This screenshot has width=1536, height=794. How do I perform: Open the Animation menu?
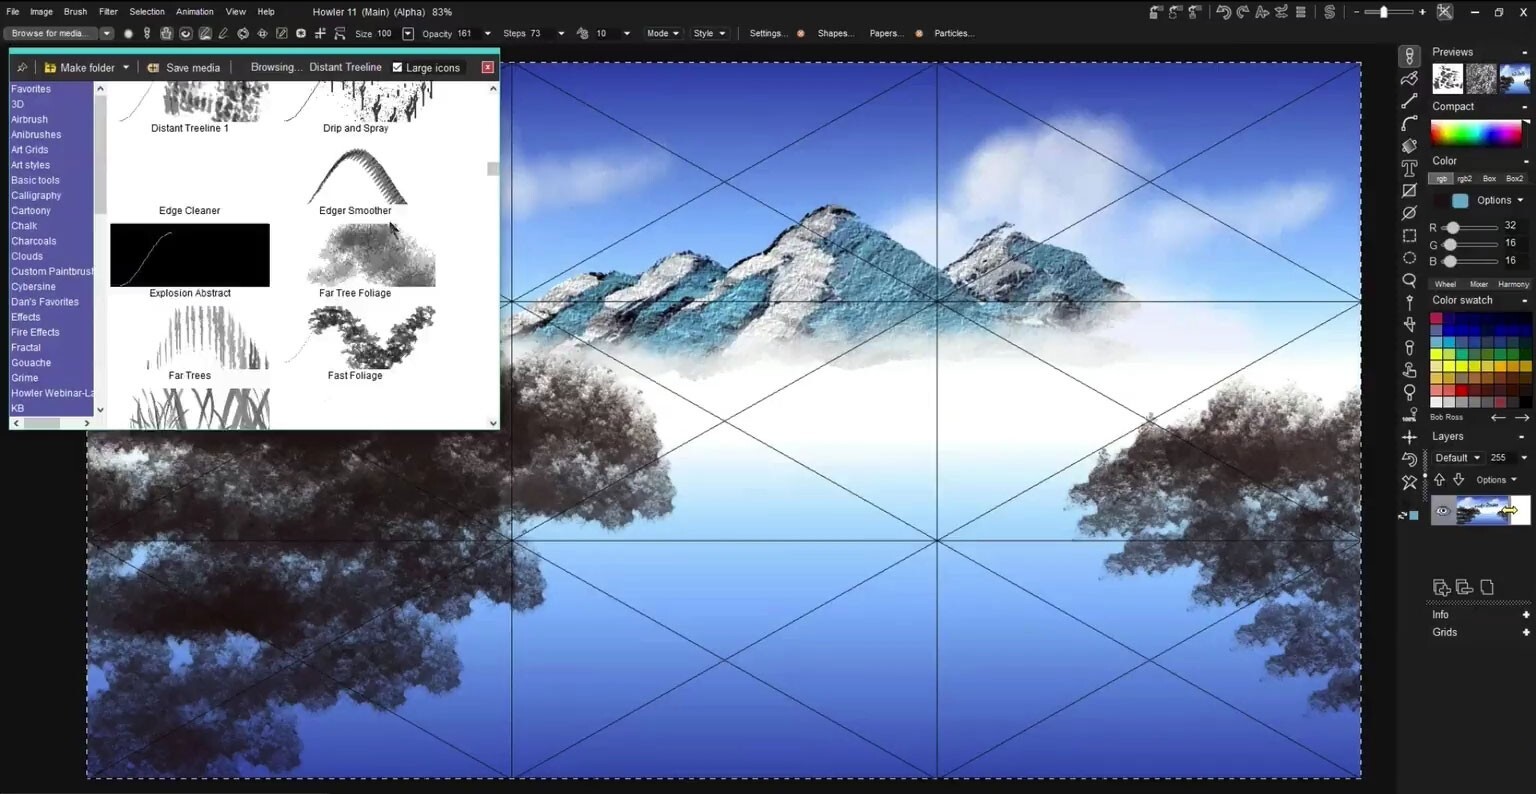[x=195, y=12]
